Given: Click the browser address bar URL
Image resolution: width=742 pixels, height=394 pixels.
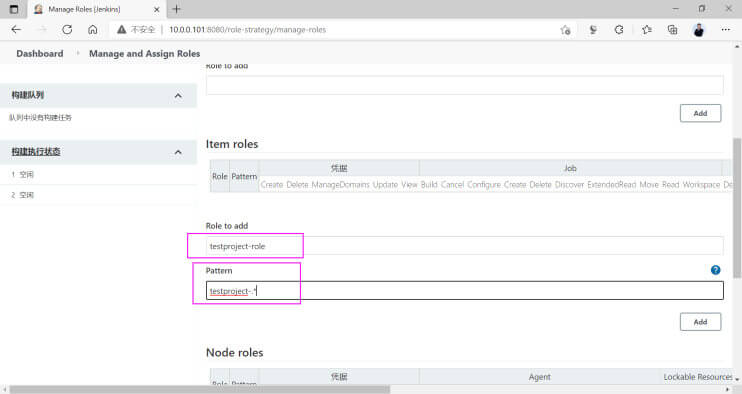Looking at the screenshot, I should click(x=247, y=30).
